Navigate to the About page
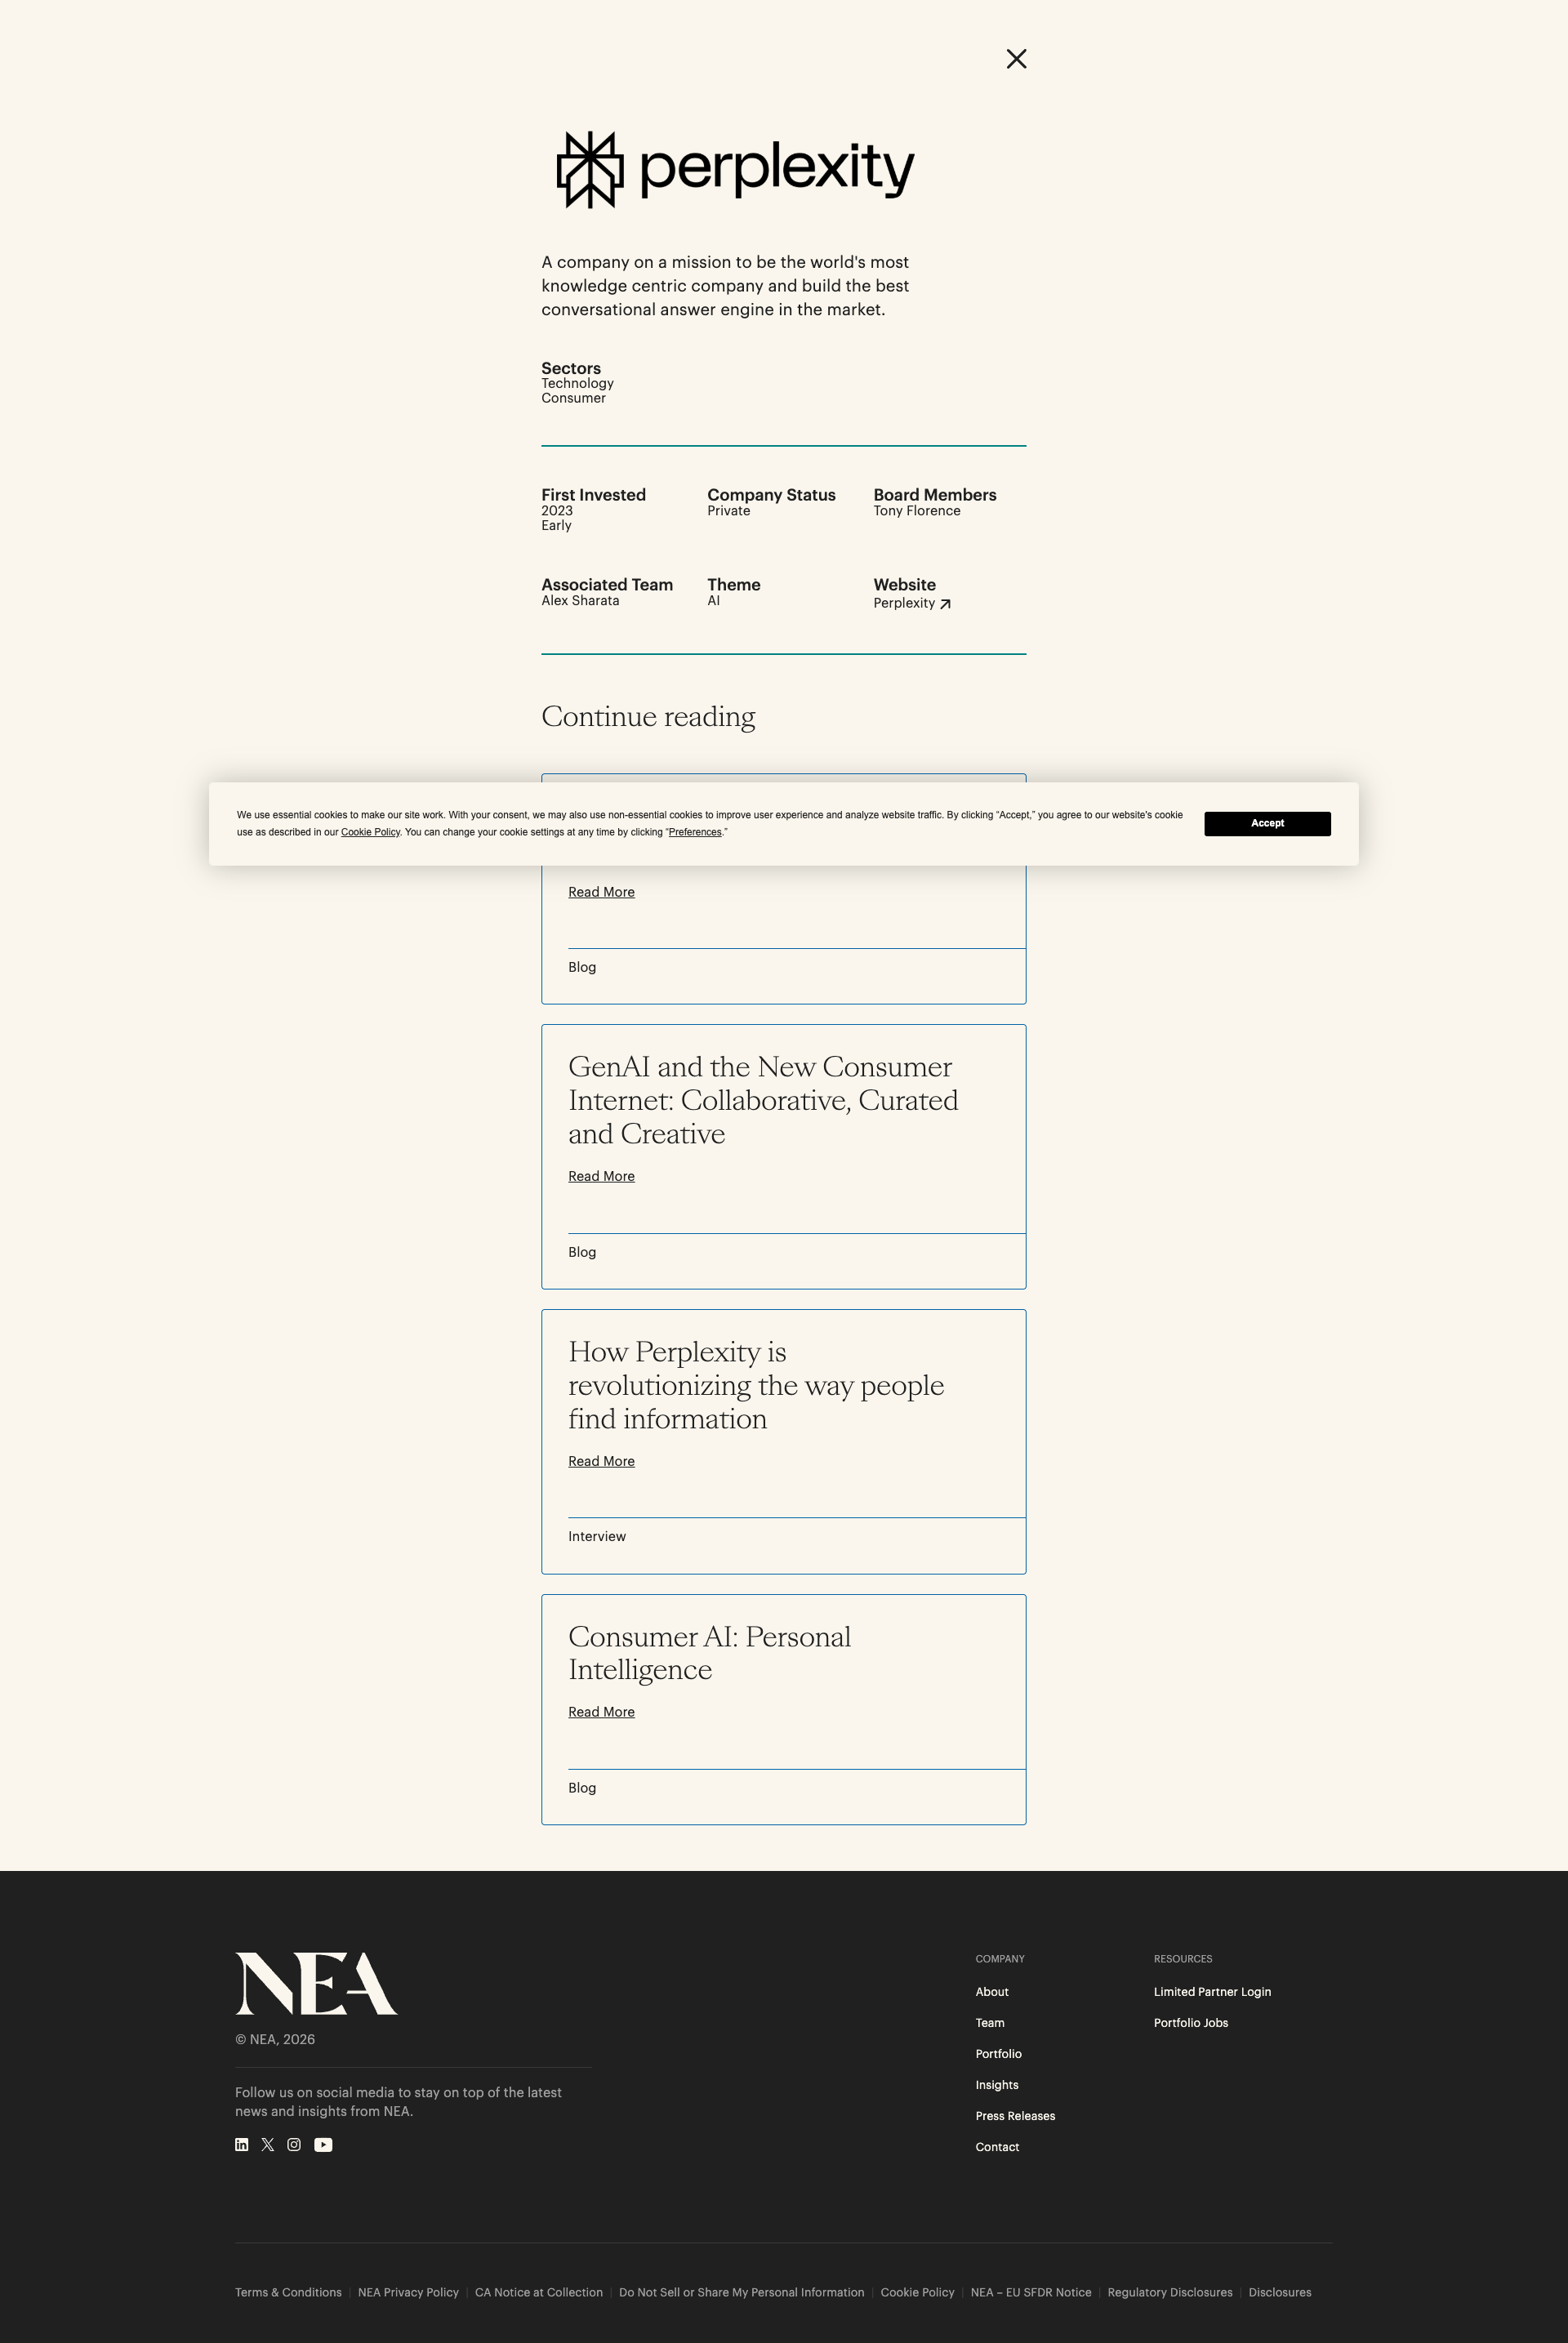The width and height of the screenshot is (1568, 2343). (x=991, y=1991)
